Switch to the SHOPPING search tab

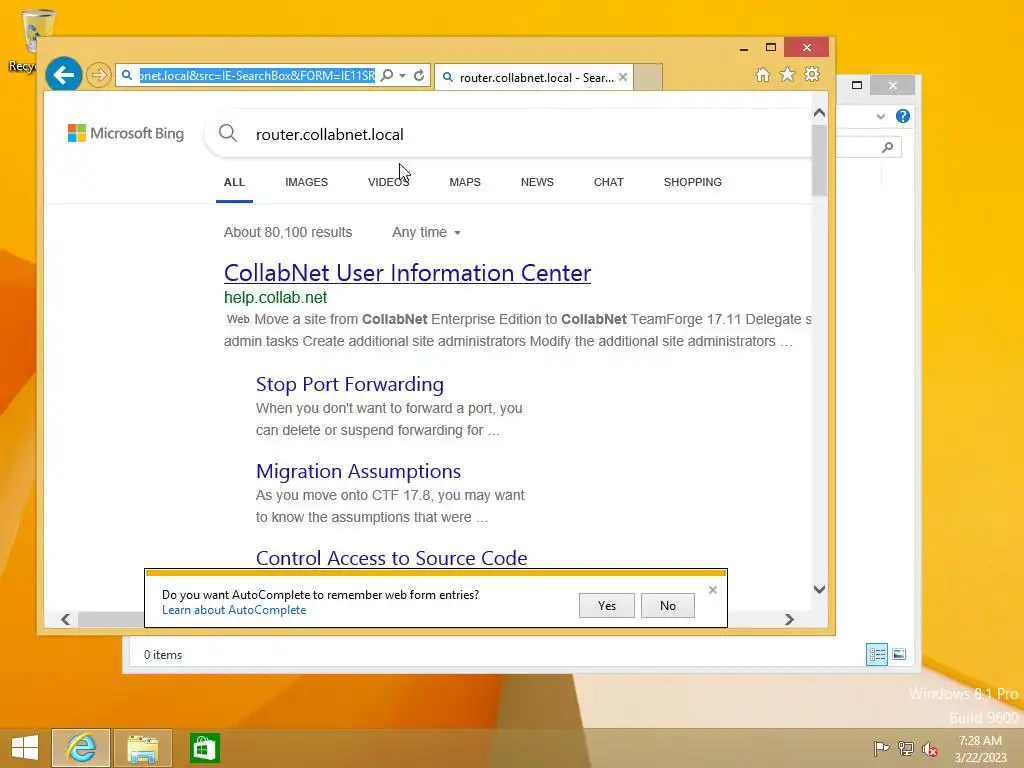click(x=693, y=182)
